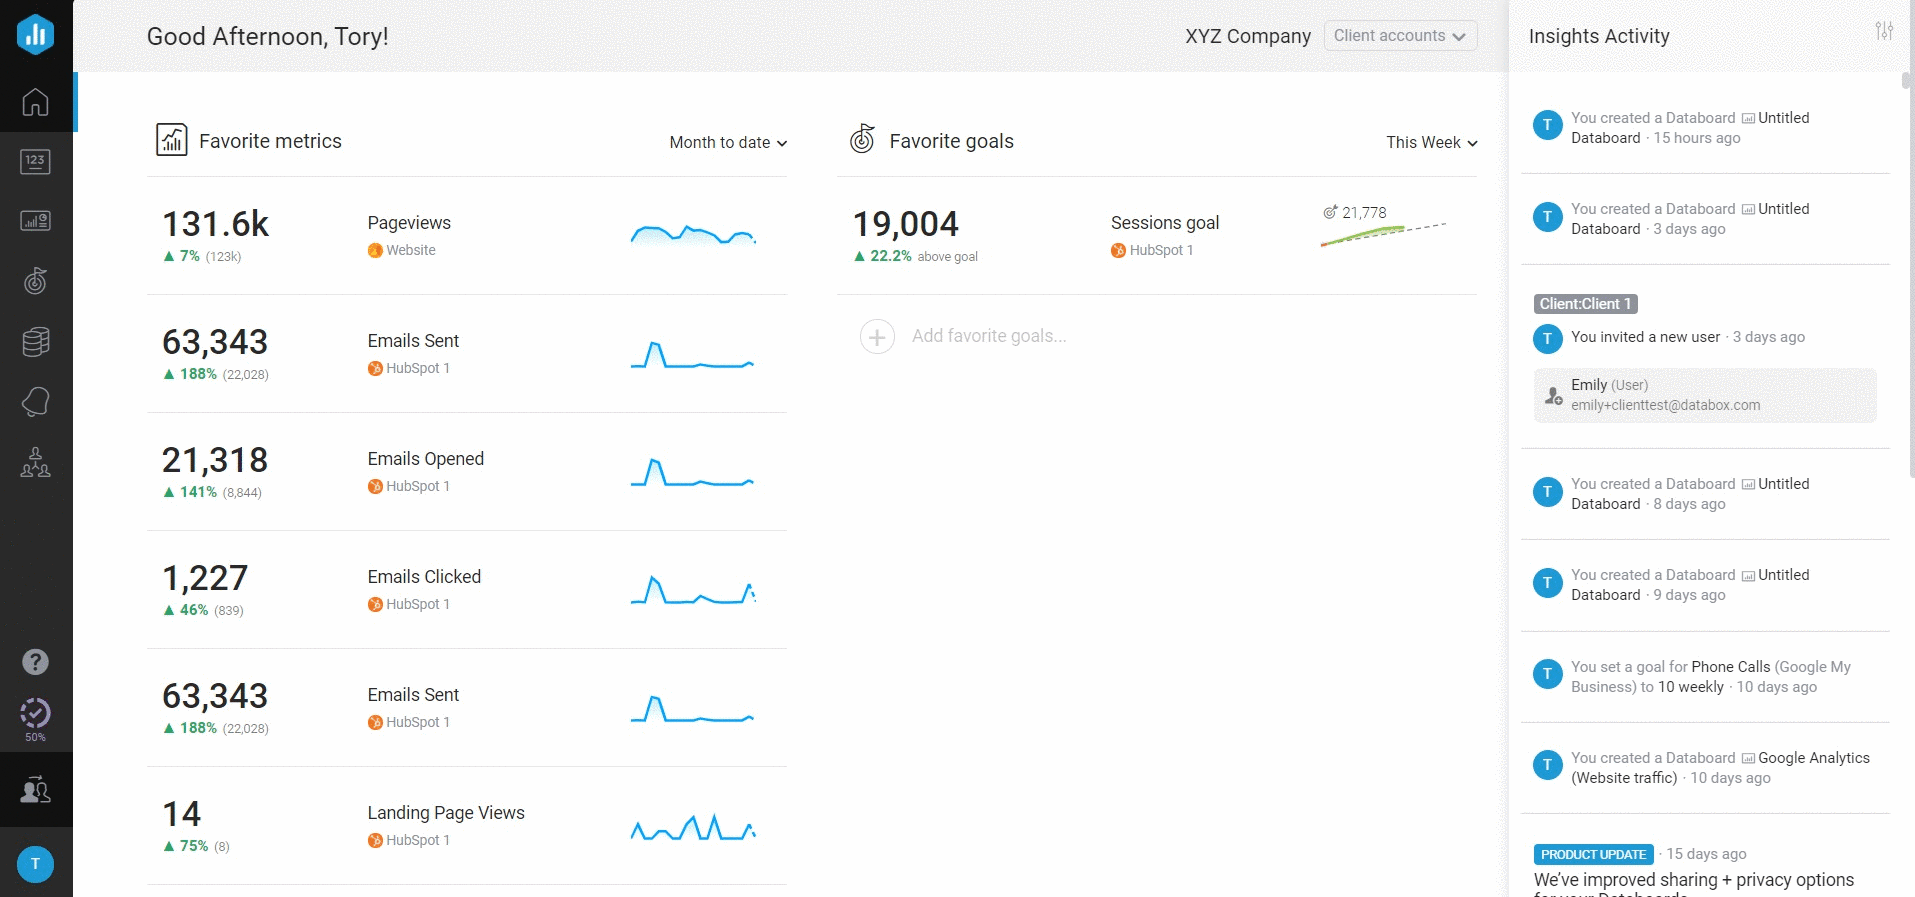1915x897 pixels.
Task: Open the Goals target sidebar icon
Action: pos(35,281)
